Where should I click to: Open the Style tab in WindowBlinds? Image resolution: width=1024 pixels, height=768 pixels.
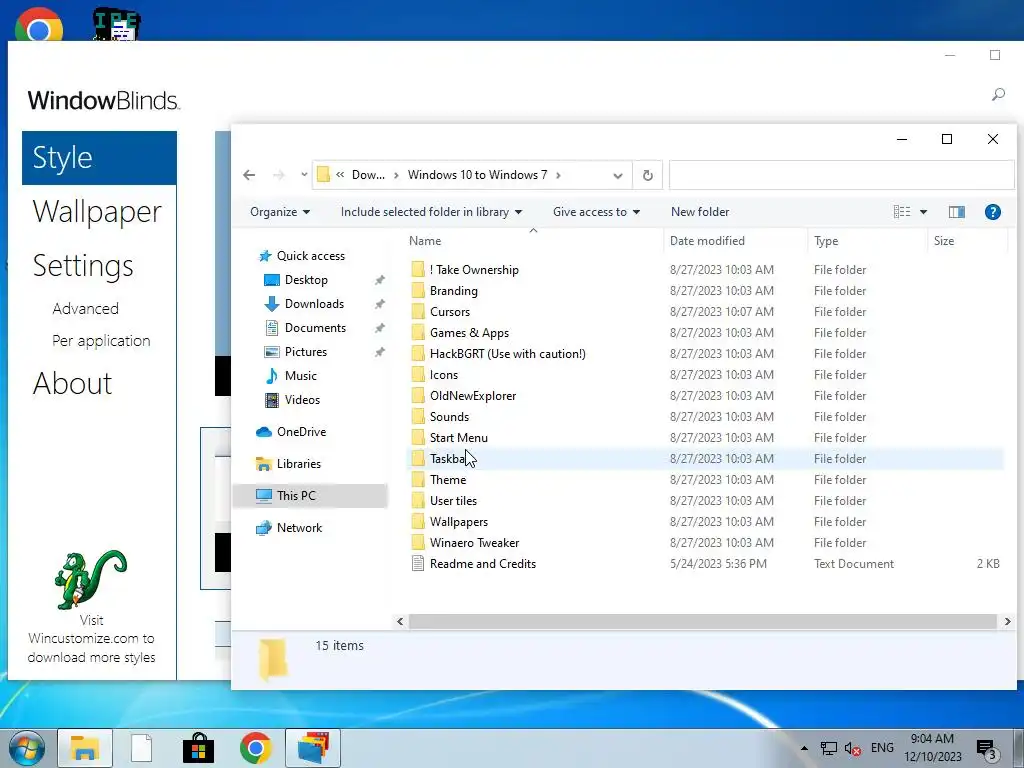tap(99, 157)
